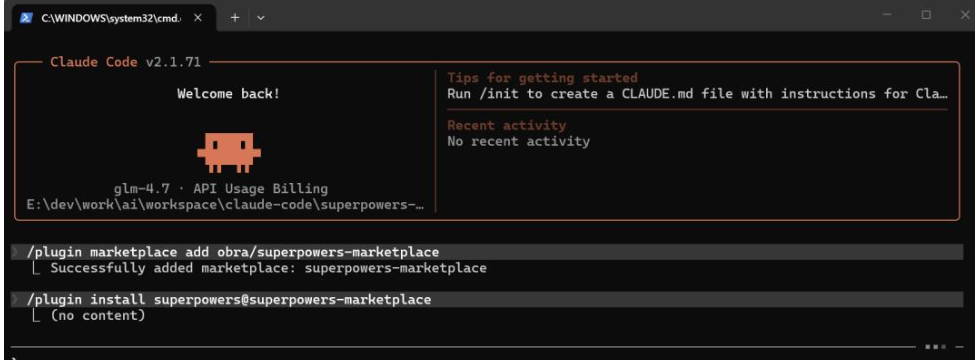The image size is (975, 360).
Task: Click the Recent activity heading
Action: [507, 125]
